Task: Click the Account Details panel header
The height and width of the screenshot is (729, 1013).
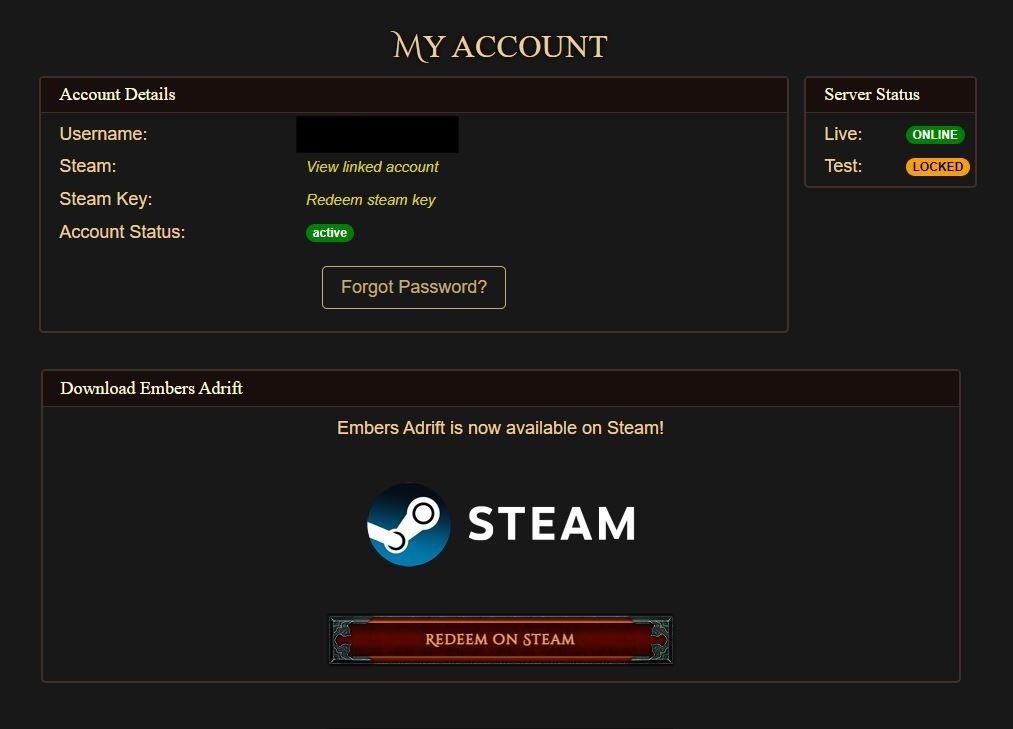Action: (414, 95)
